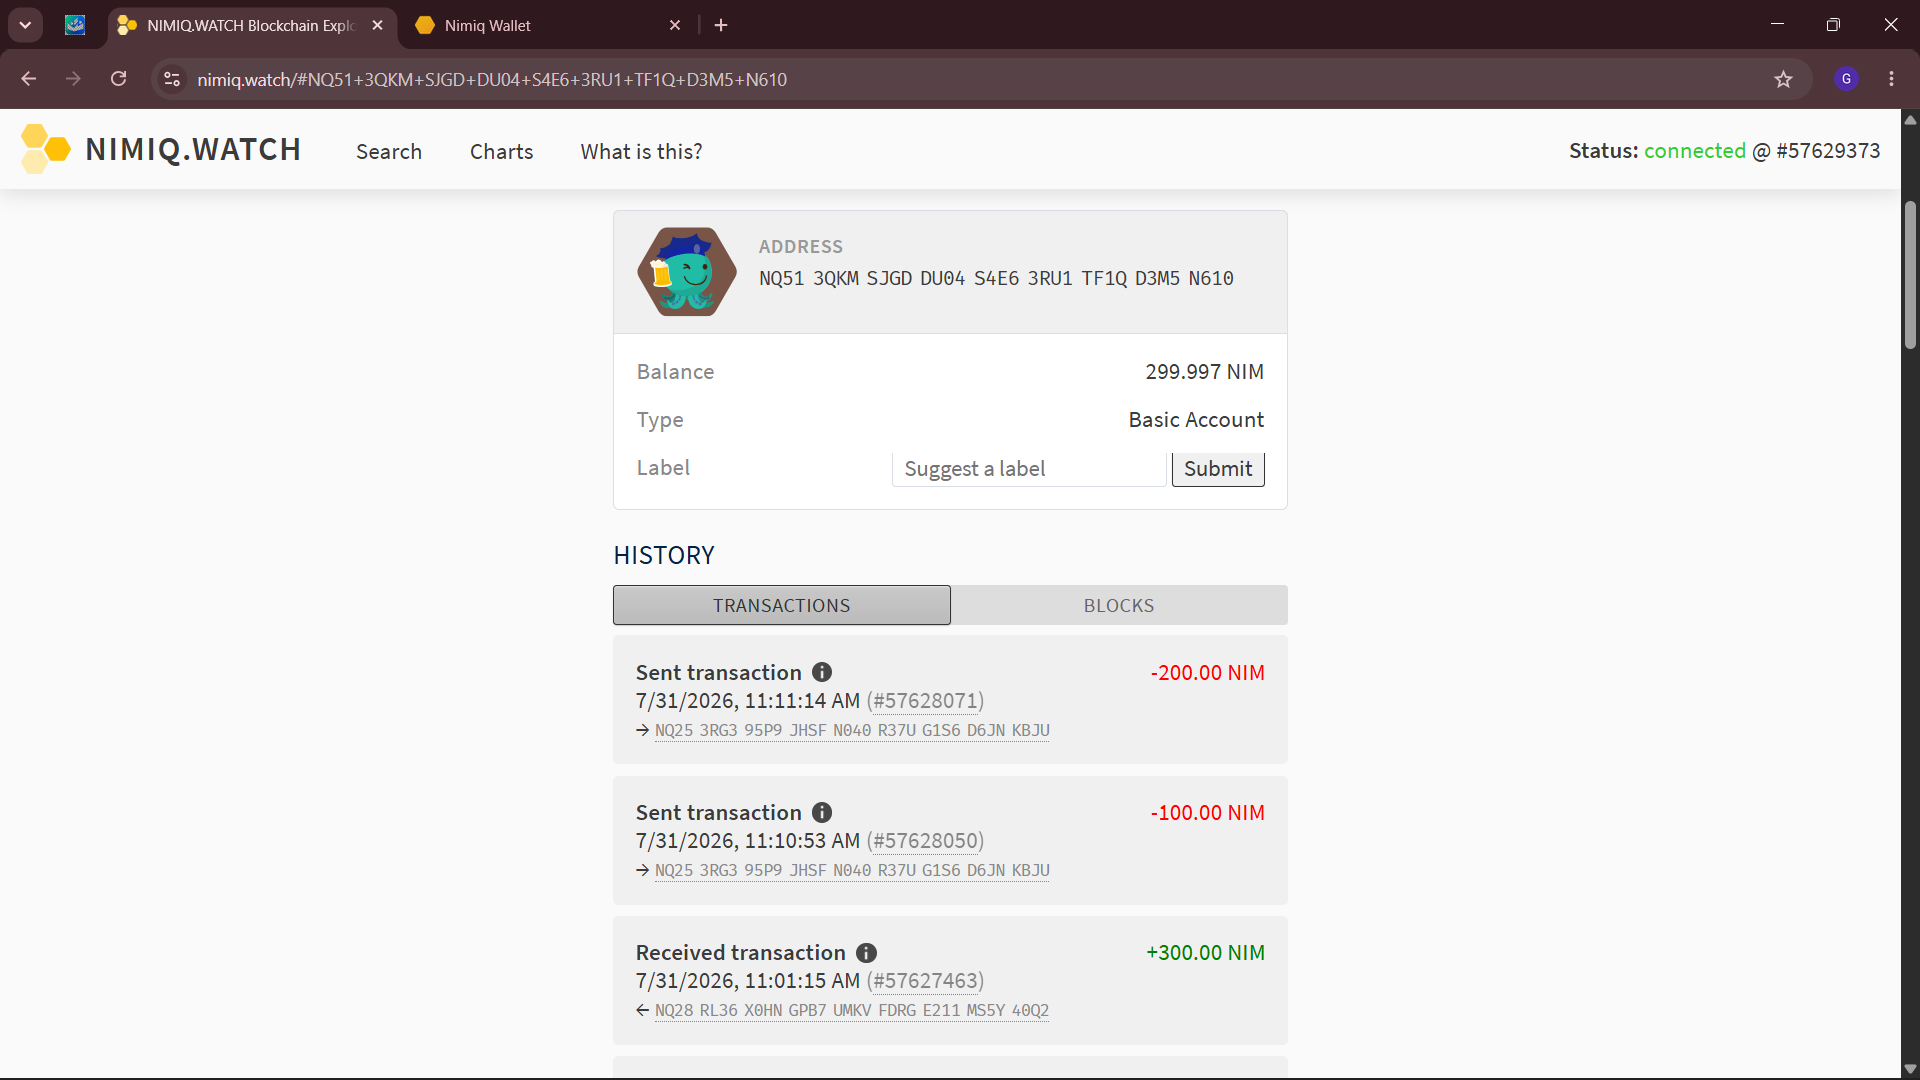1920x1080 pixels.
Task: Click the 299.997 NIM balance value
Action: [x=1204, y=372]
